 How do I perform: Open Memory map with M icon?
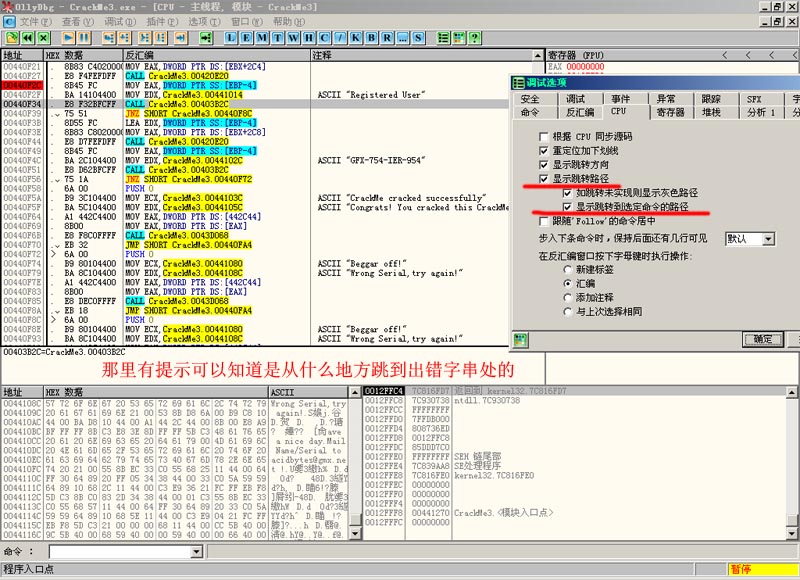pyautogui.click(x=262, y=38)
